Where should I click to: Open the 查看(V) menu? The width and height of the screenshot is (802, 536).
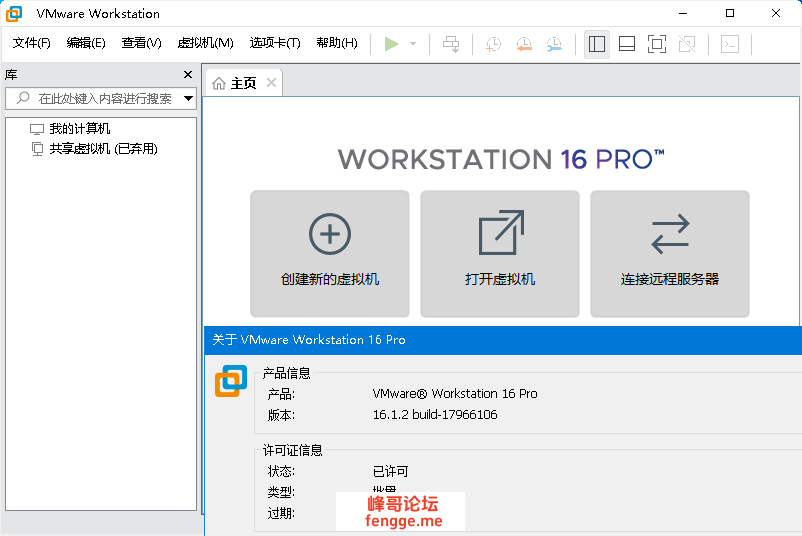click(x=141, y=43)
